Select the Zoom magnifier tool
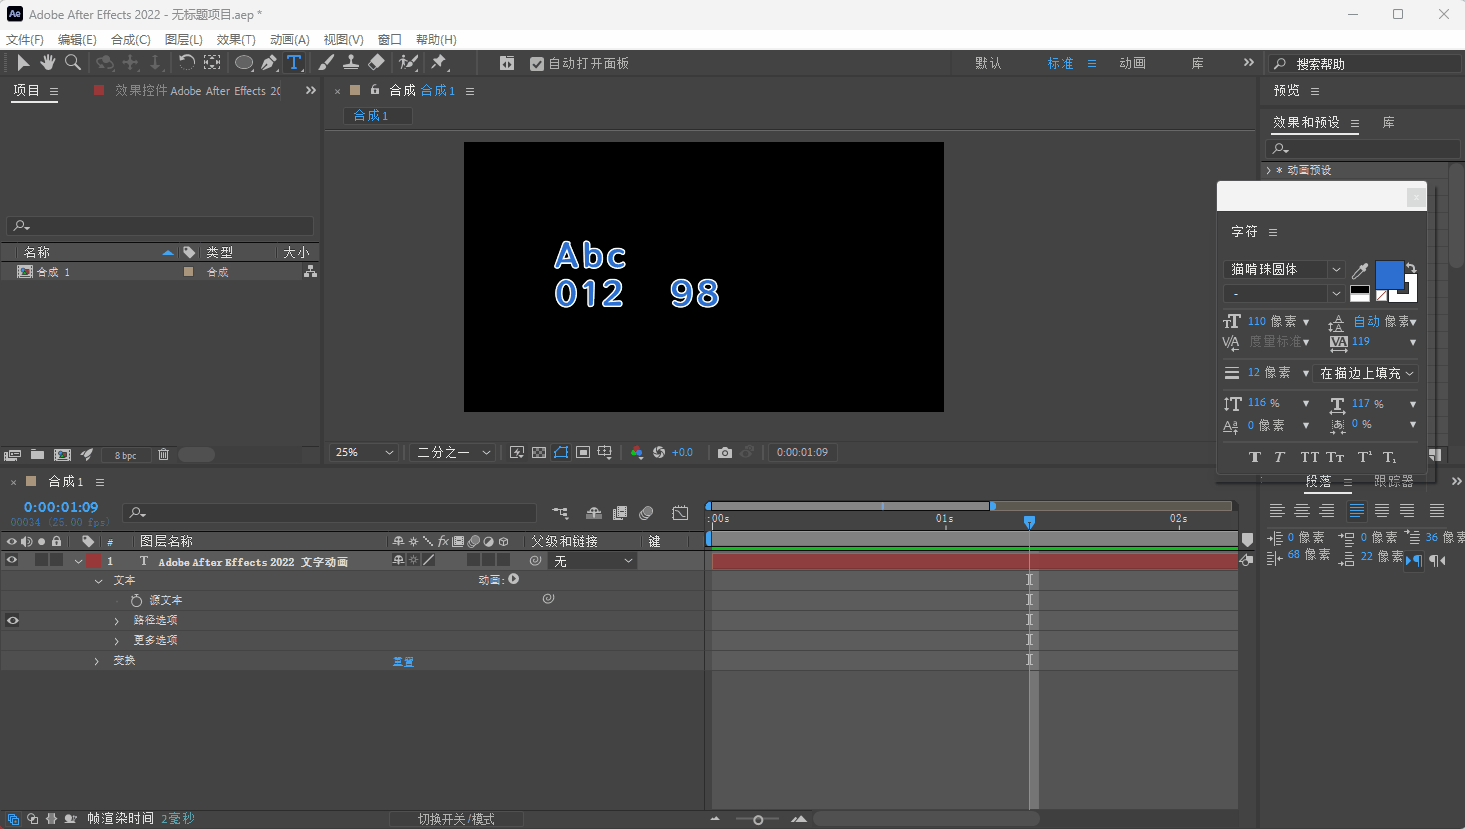 72,63
